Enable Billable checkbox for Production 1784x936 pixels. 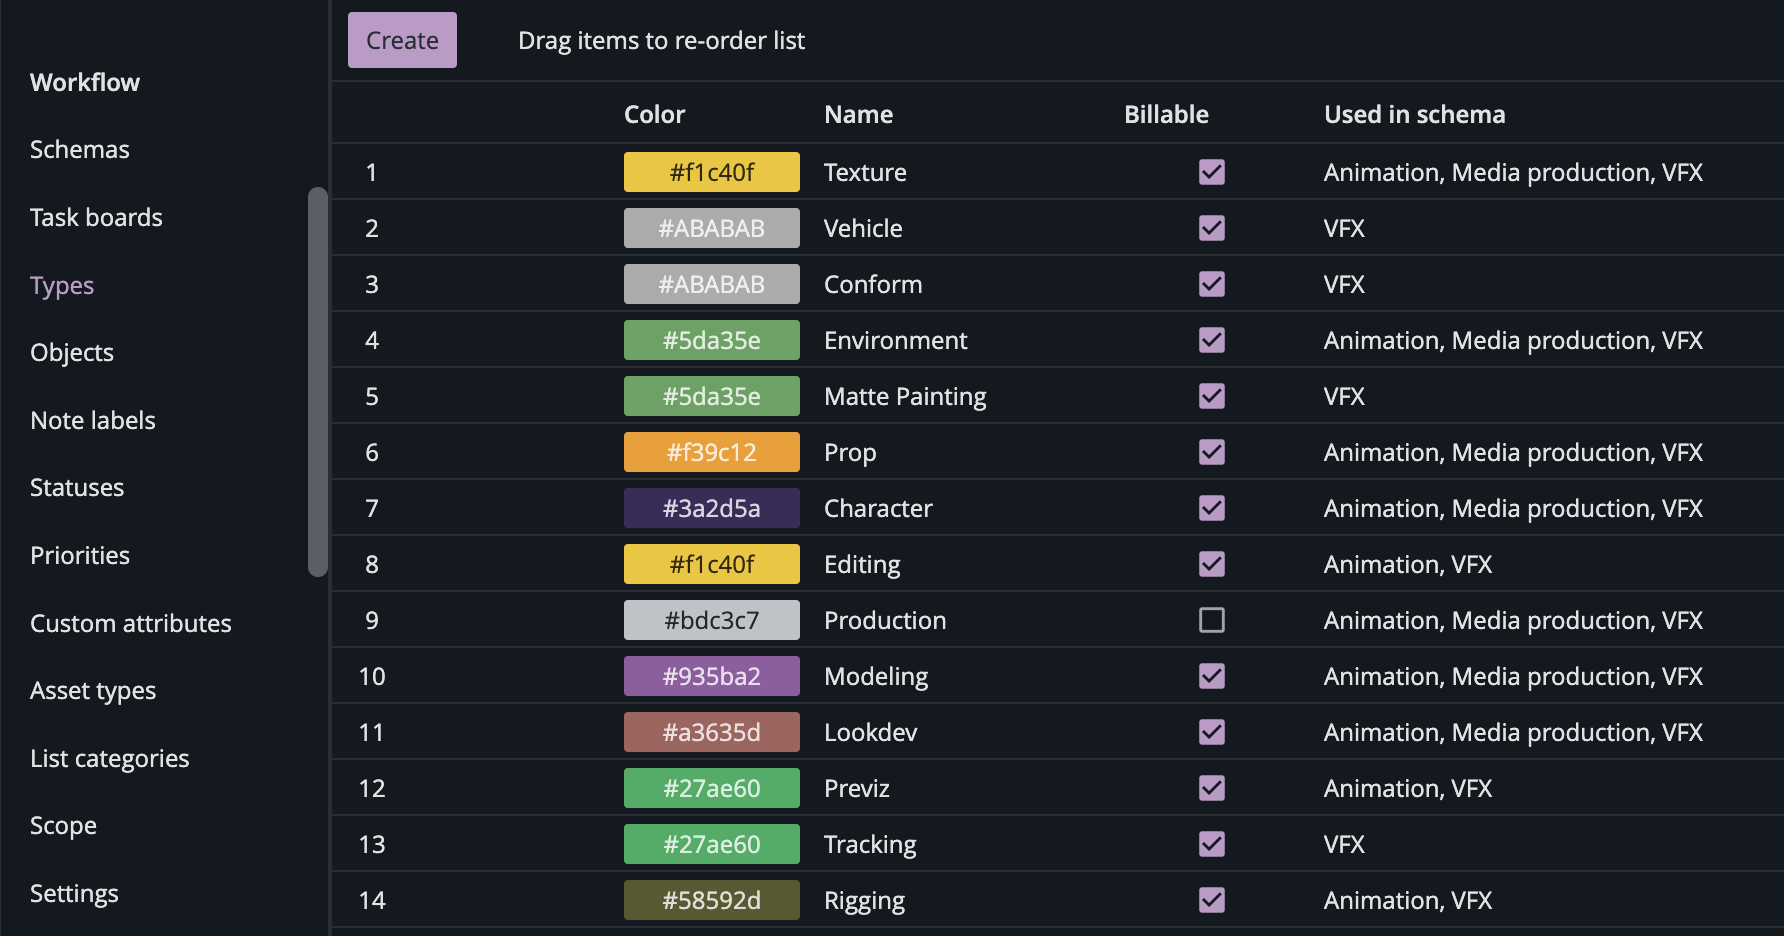click(x=1211, y=620)
